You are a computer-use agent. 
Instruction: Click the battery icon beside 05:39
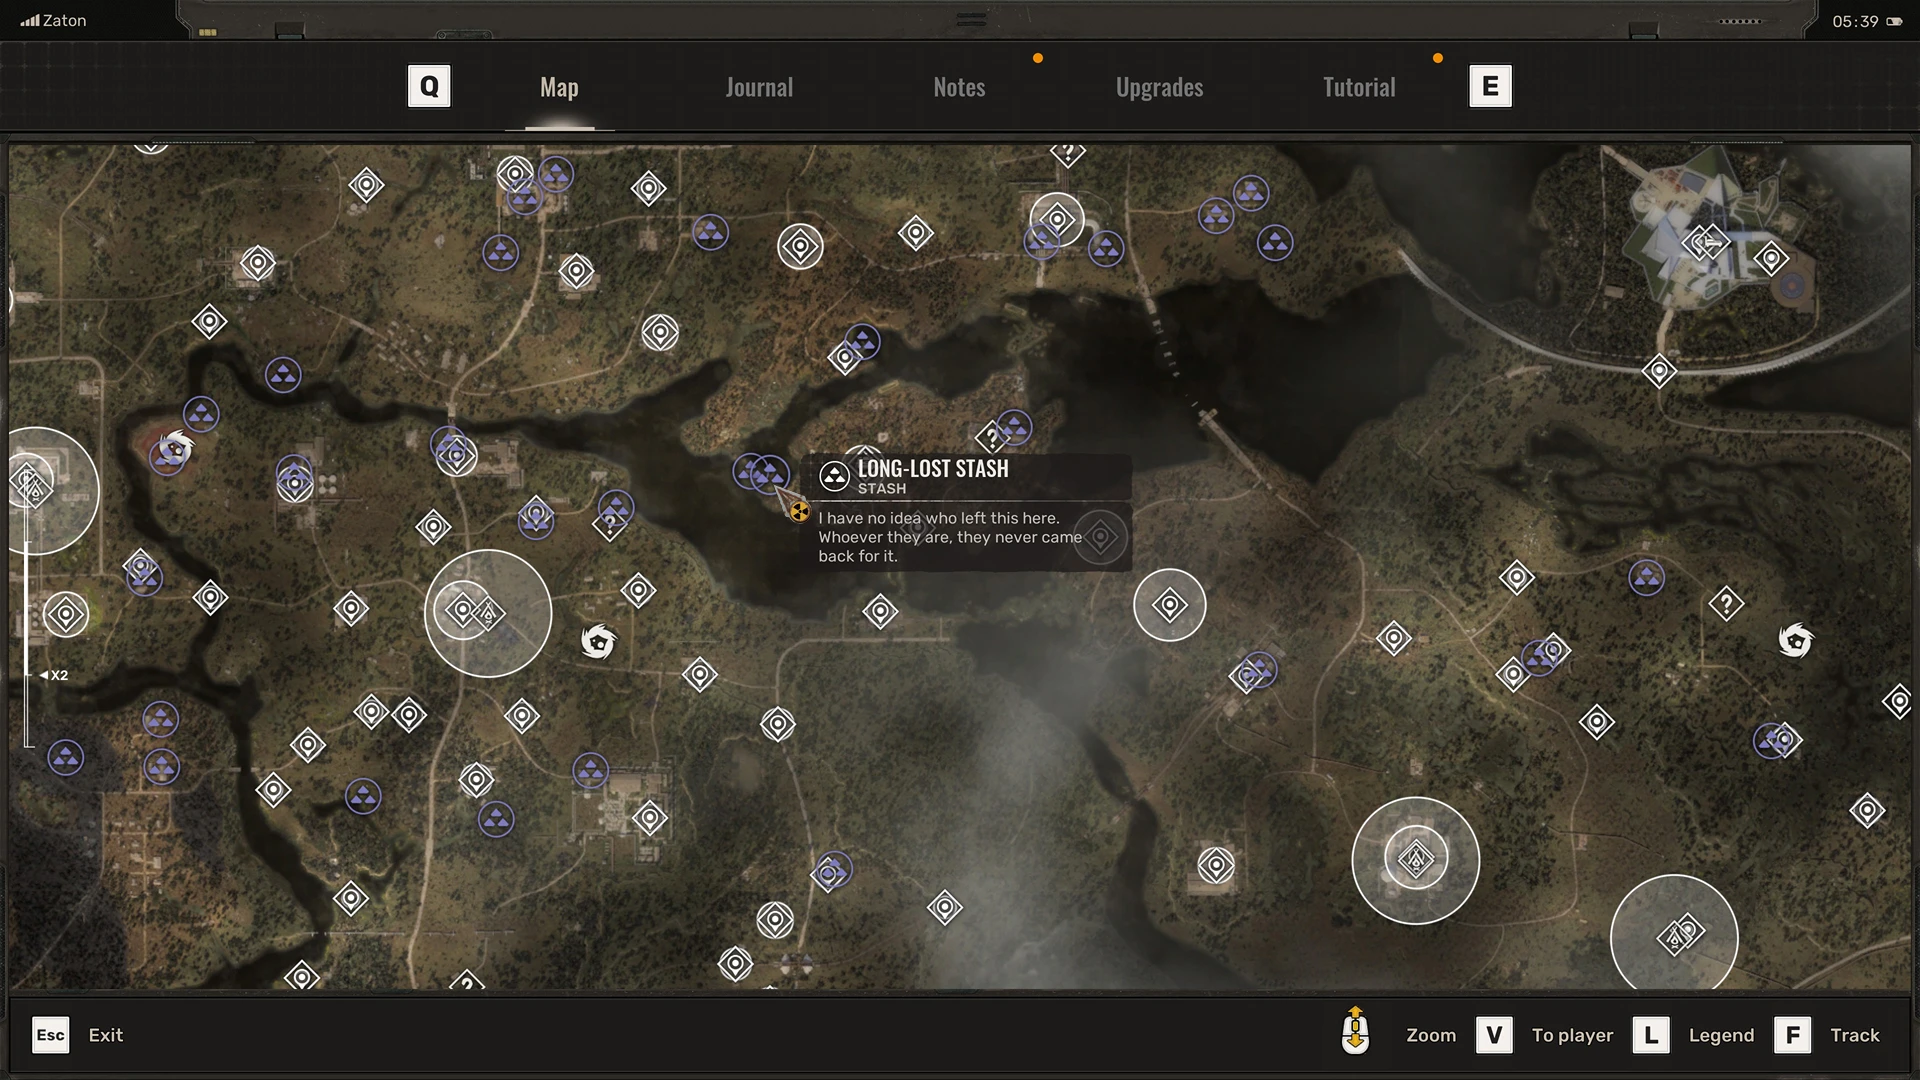1894,21
